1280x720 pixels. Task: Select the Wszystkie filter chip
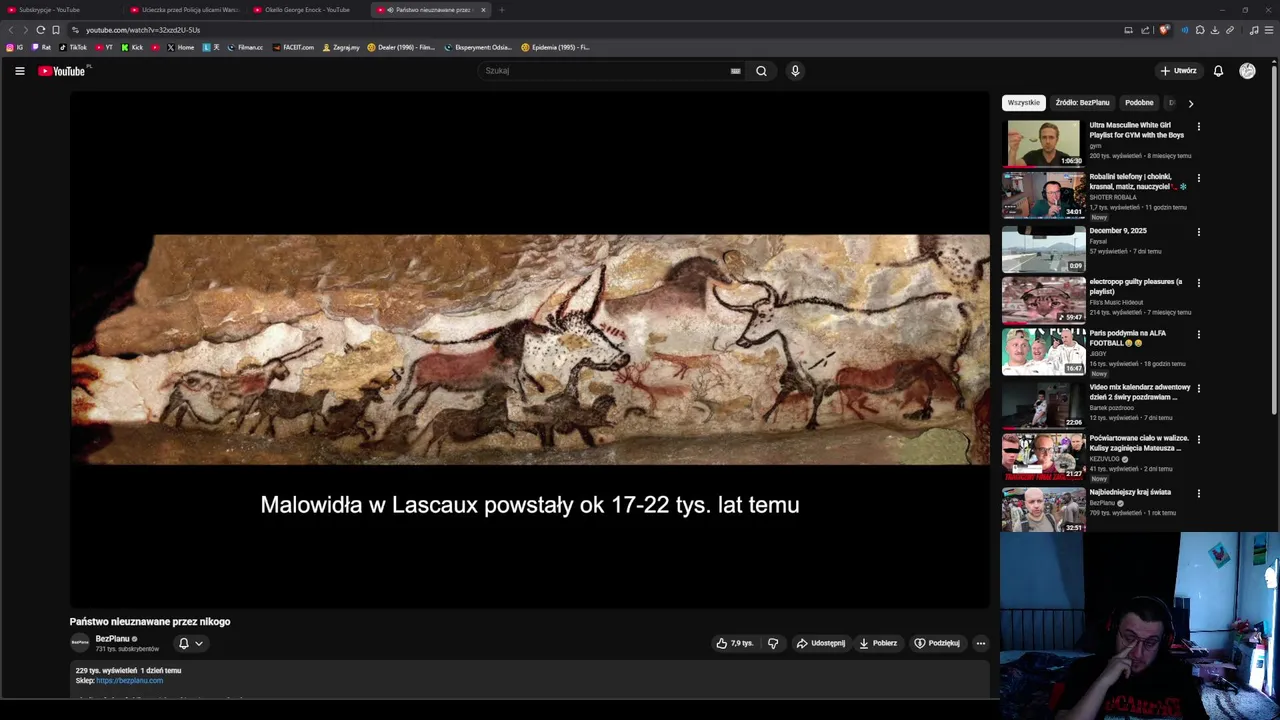click(1024, 102)
